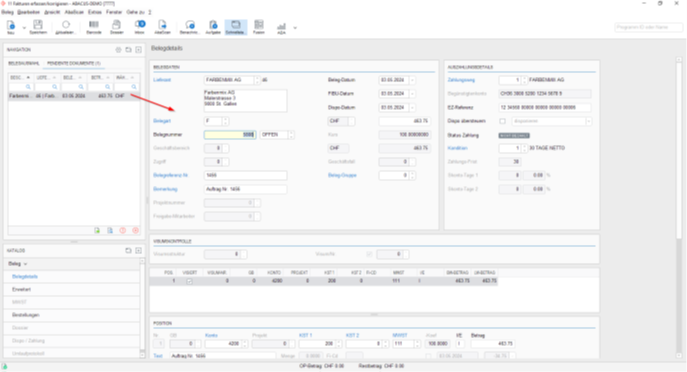Click the Belegreferenz-Nr link label

click(170, 175)
